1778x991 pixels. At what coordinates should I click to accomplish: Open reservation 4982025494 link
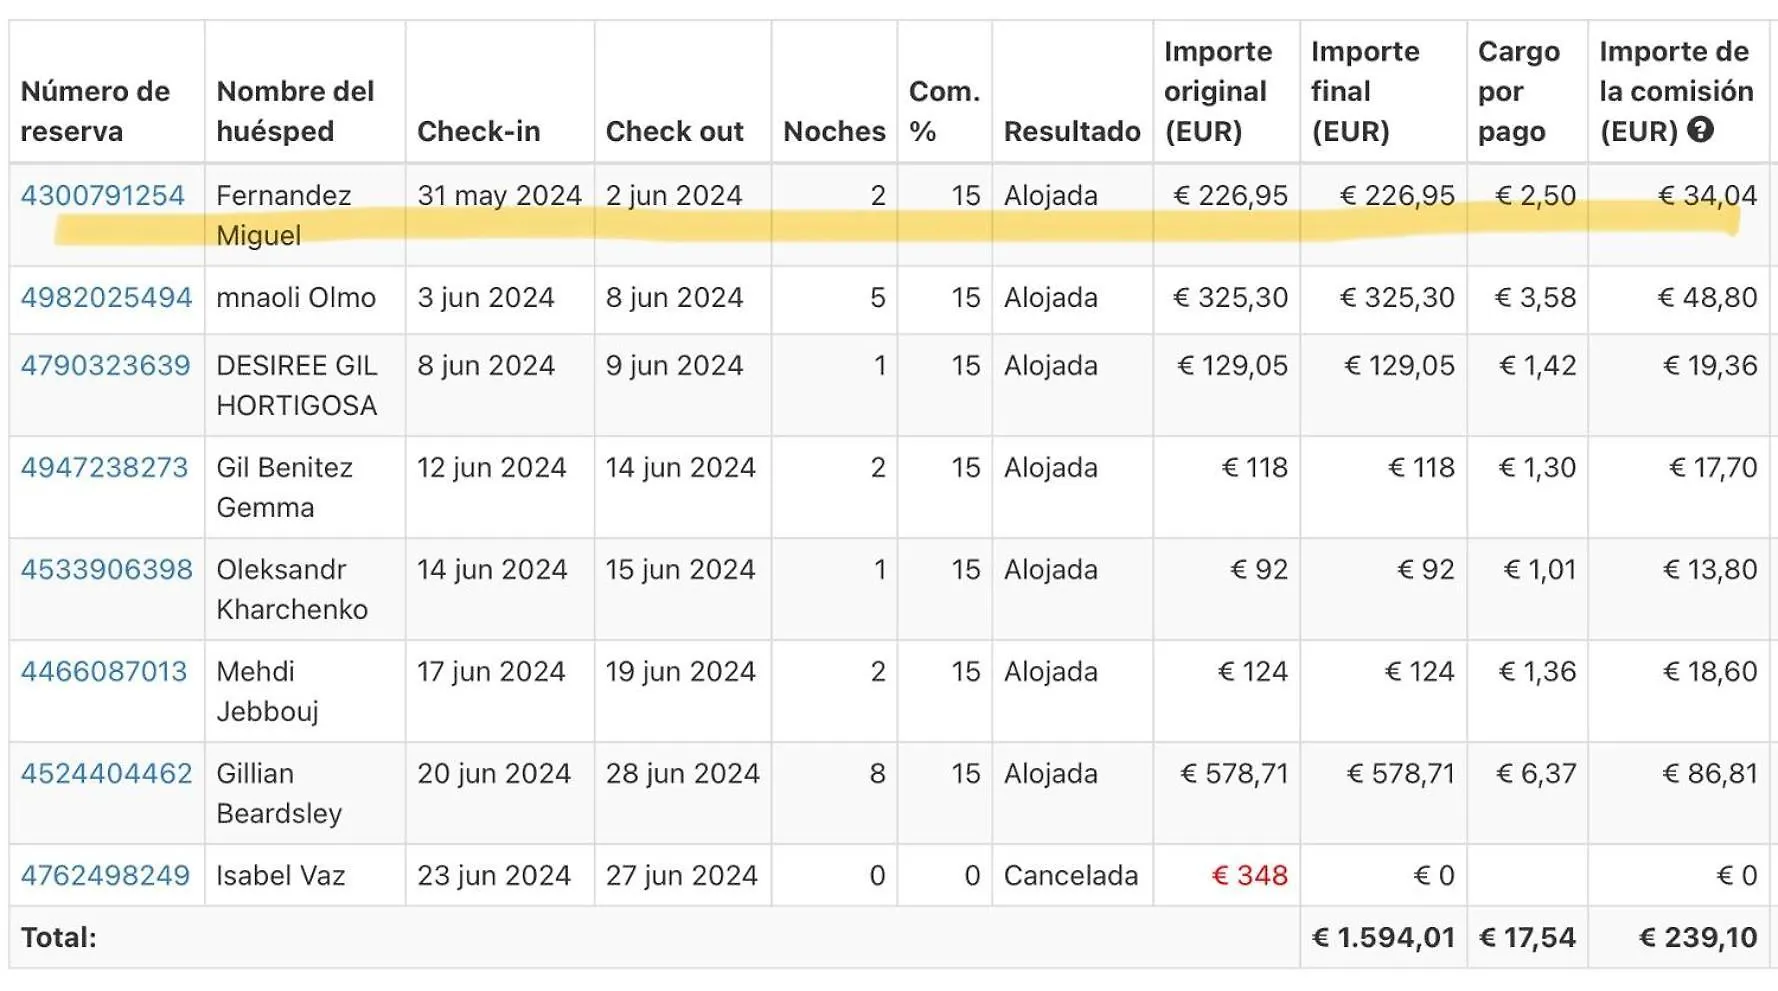tap(106, 297)
